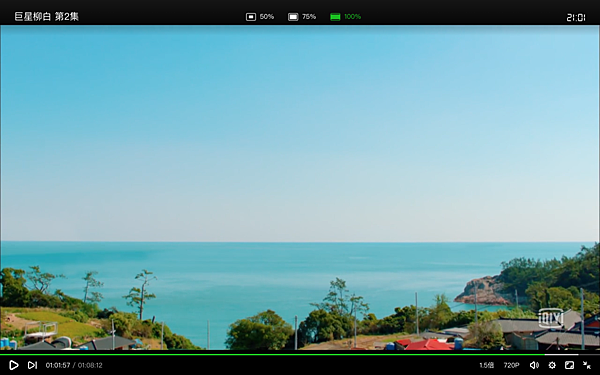
Task: Click the 巨星柳白 第2集 title
Action: click(x=47, y=16)
